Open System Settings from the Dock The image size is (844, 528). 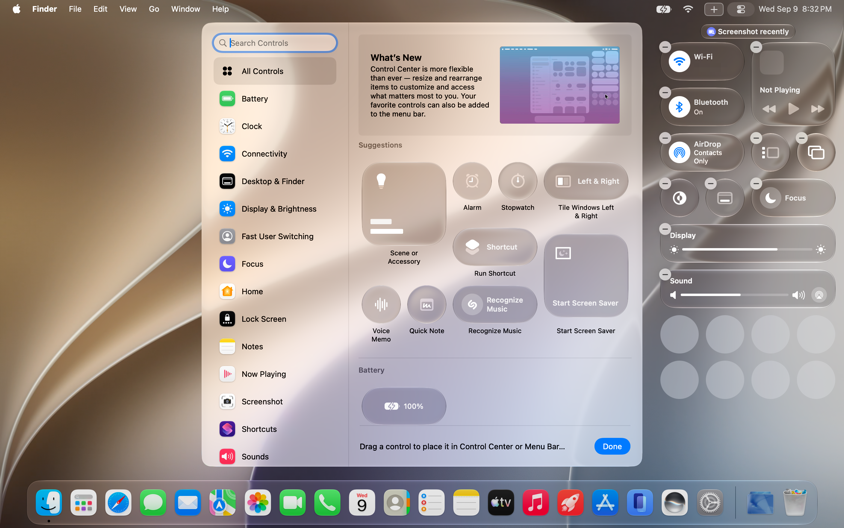point(709,503)
